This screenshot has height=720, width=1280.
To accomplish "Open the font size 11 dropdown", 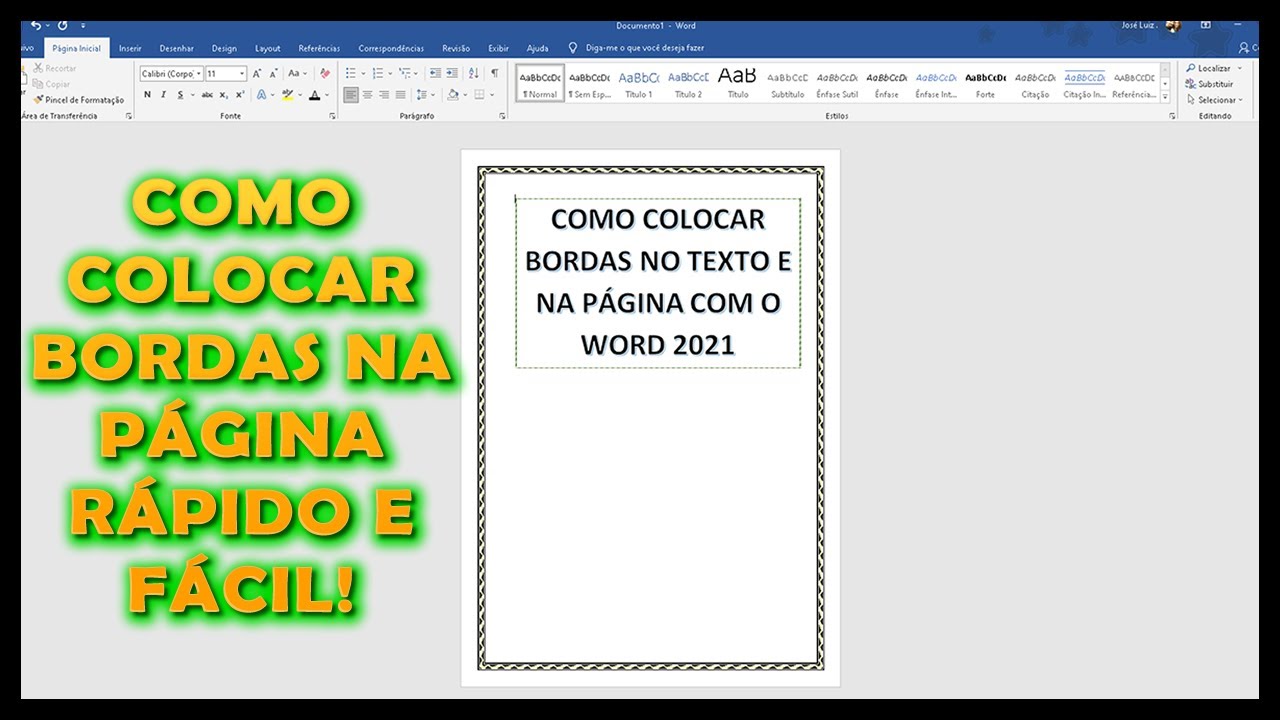I will 241,73.
